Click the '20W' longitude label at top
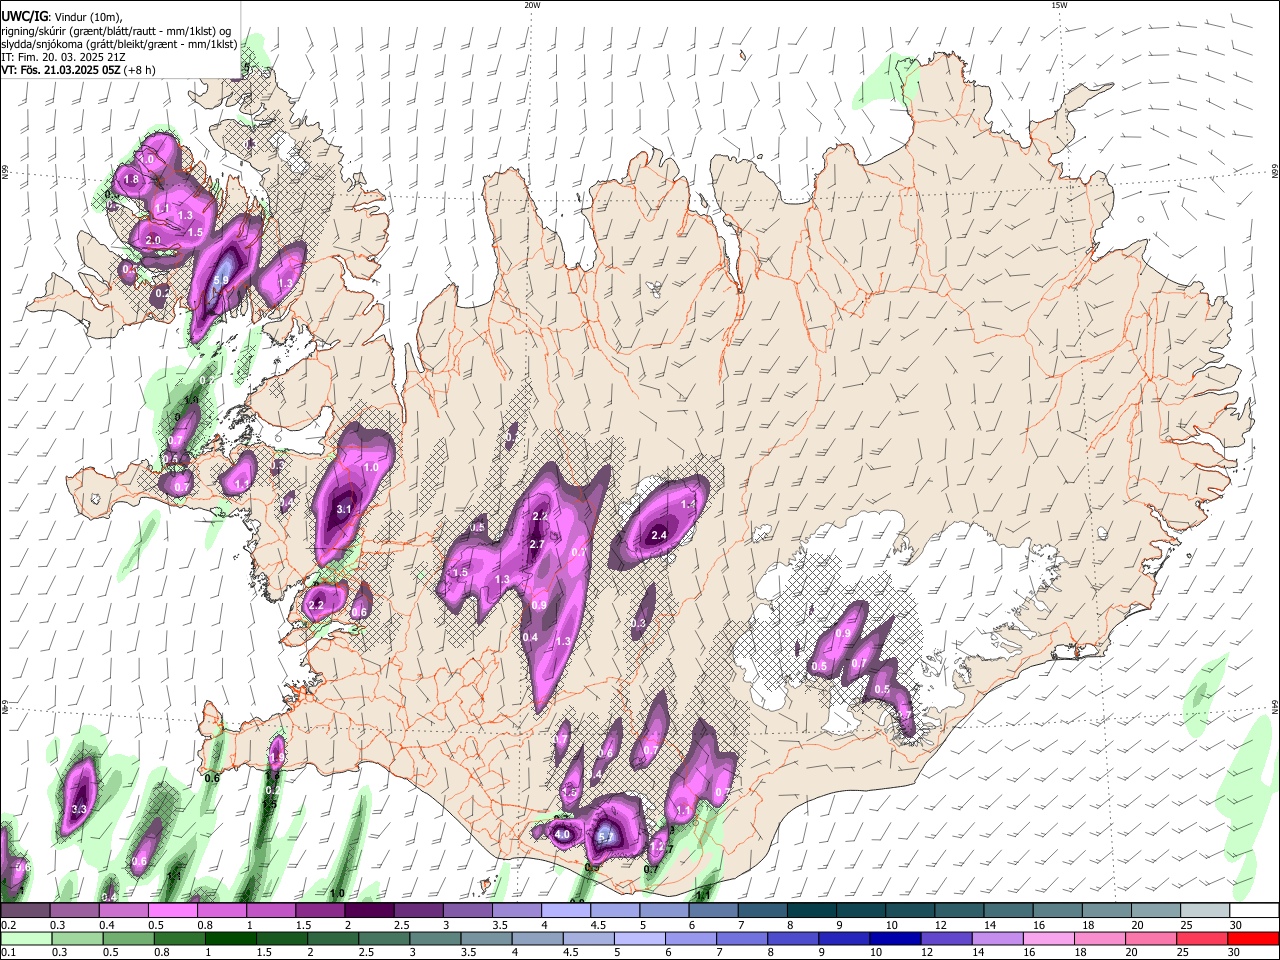The height and width of the screenshot is (960, 1280). [532, 5]
